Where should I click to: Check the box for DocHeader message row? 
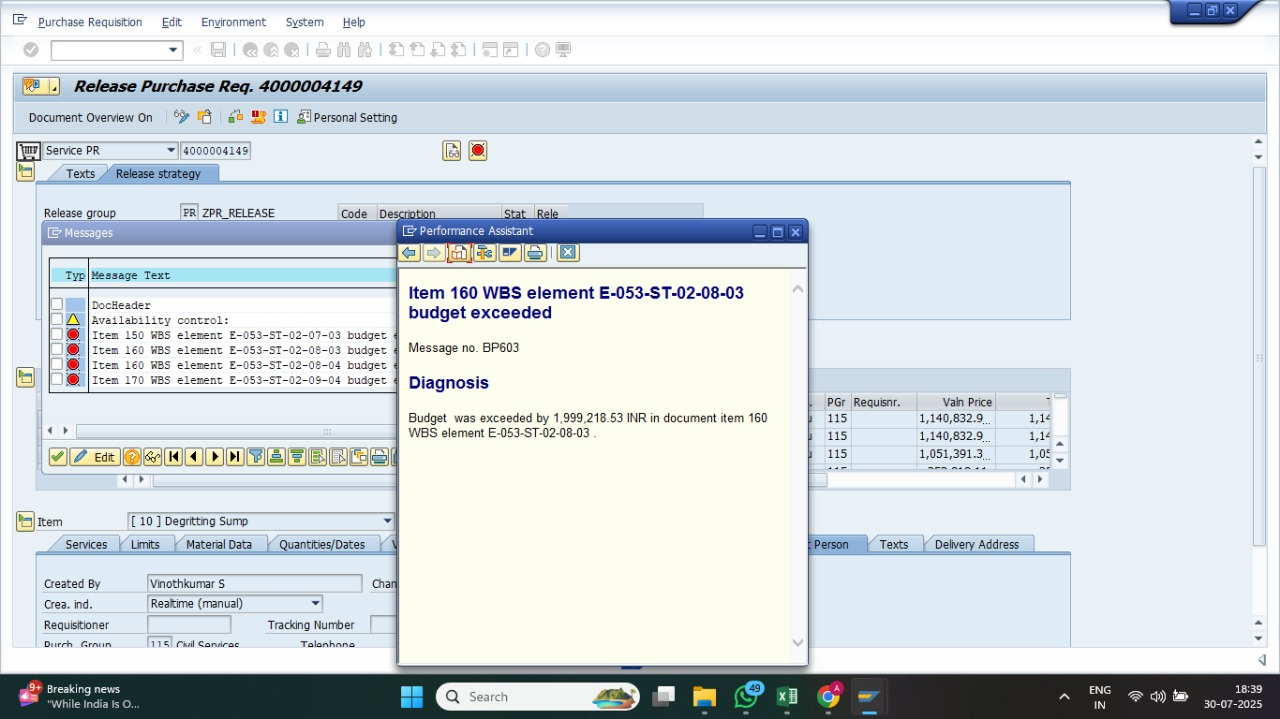(x=57, y=305)
